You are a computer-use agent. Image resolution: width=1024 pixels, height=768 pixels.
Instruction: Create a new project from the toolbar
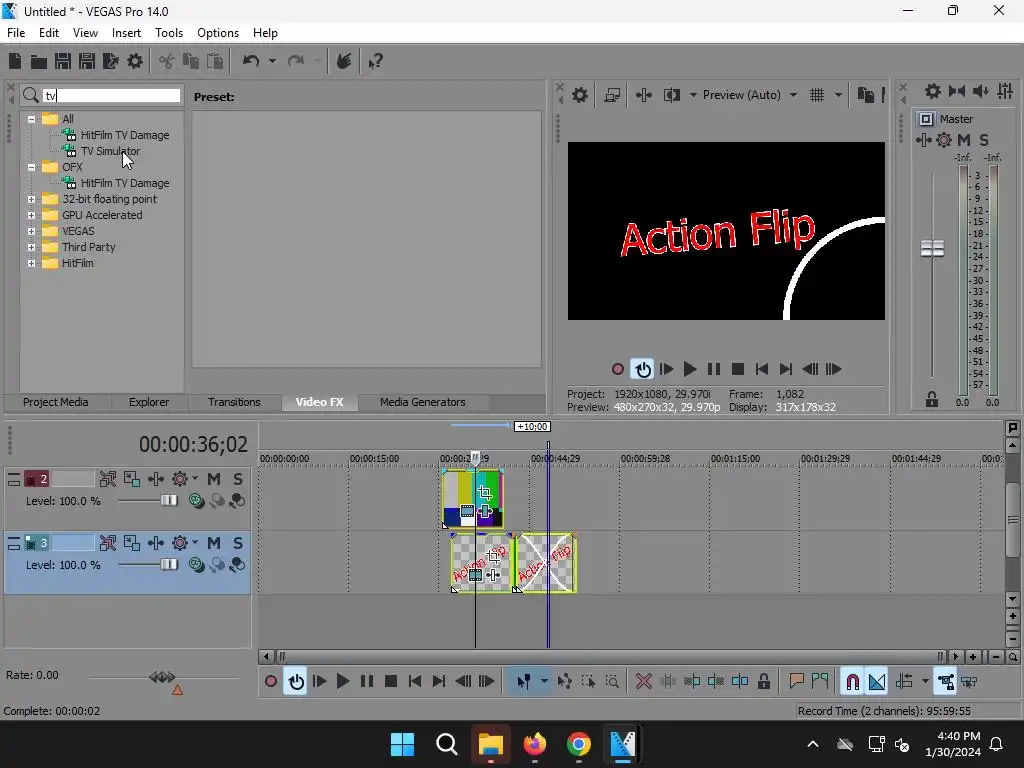(15, 61)
